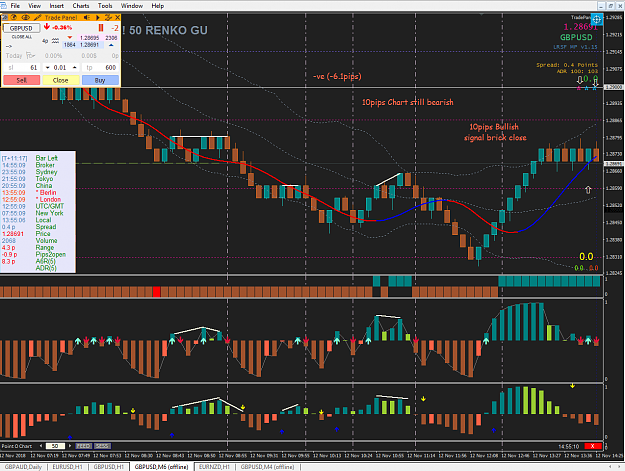Switch to the GBPUSD,H1 chart tab
The image size is (625, 471).
point(109,467)
